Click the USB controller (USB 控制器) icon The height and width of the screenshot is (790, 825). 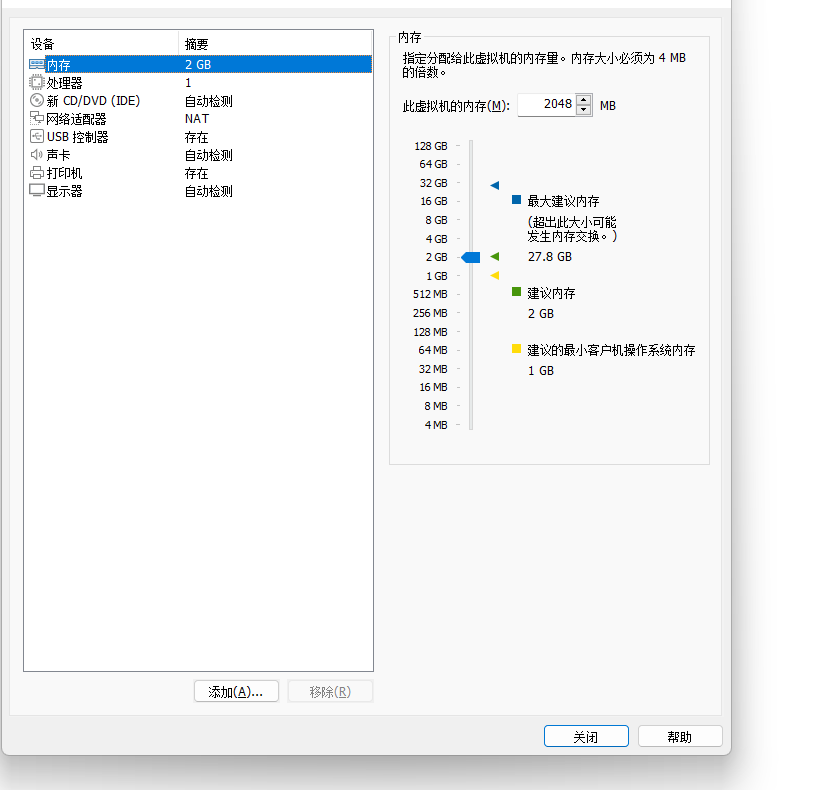click(x=37, y=136)
